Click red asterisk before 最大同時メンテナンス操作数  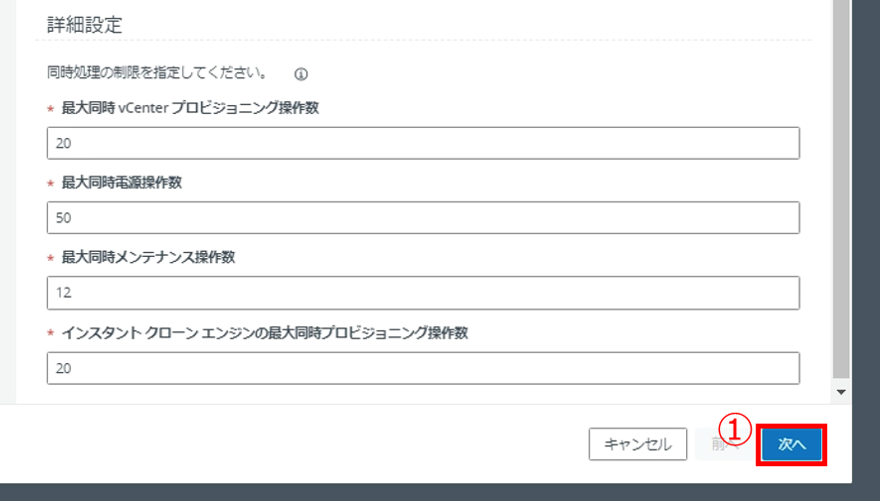(51, 259)
